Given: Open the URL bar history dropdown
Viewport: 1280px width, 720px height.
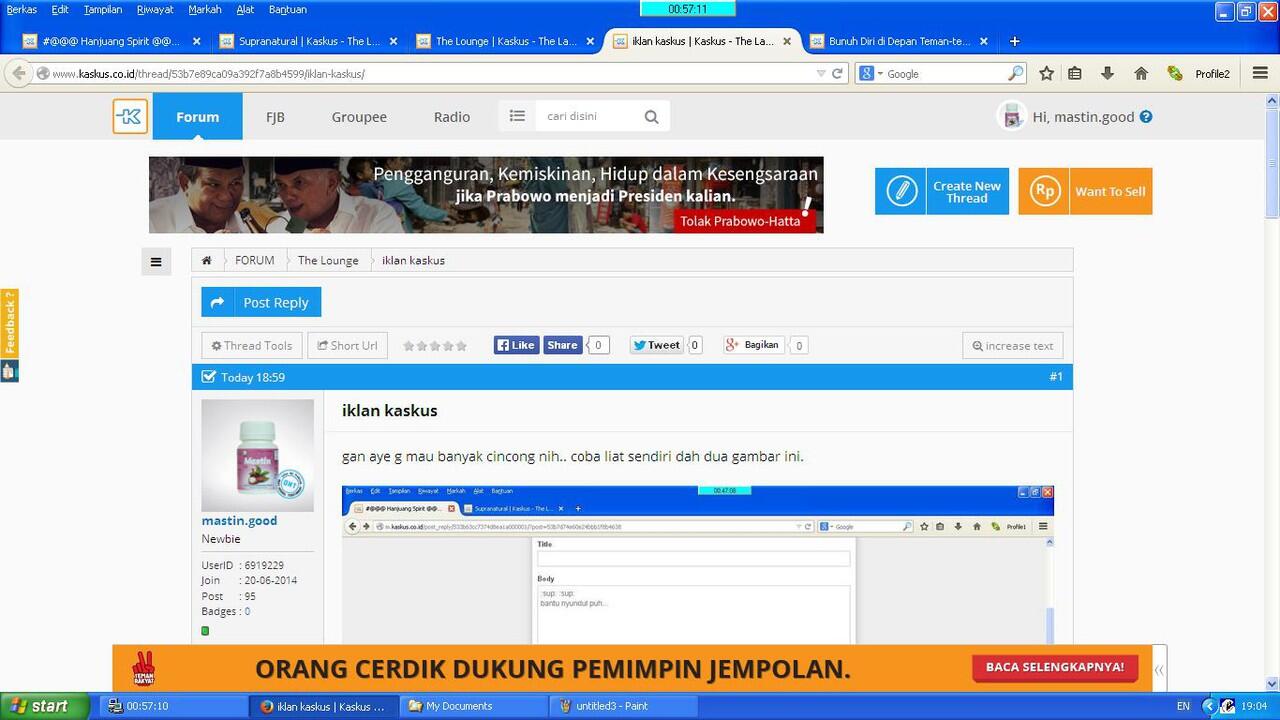Looking at the screenshot, I should tap(821, 73).
